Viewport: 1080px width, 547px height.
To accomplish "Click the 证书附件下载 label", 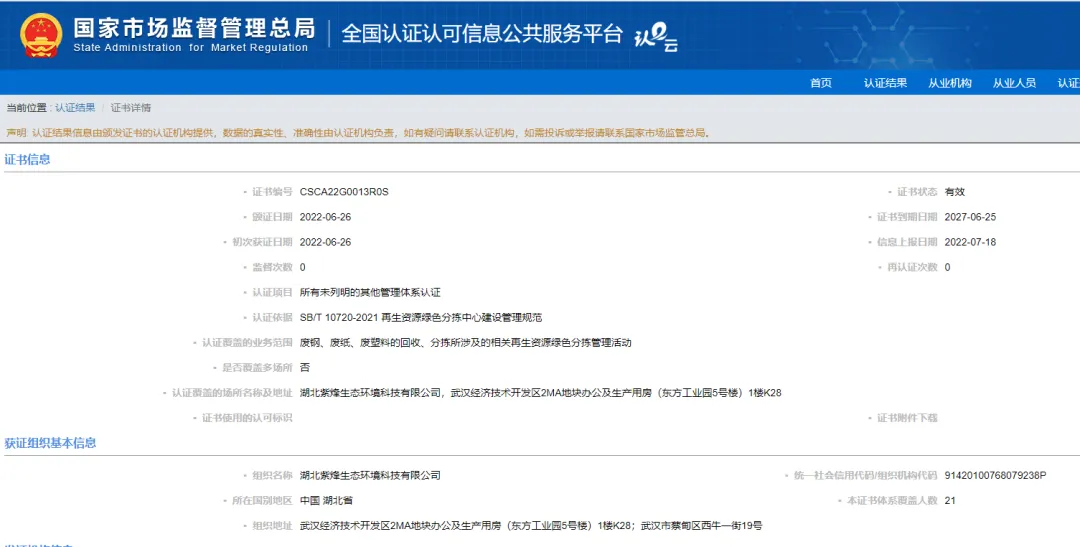I will pos(906,417).
